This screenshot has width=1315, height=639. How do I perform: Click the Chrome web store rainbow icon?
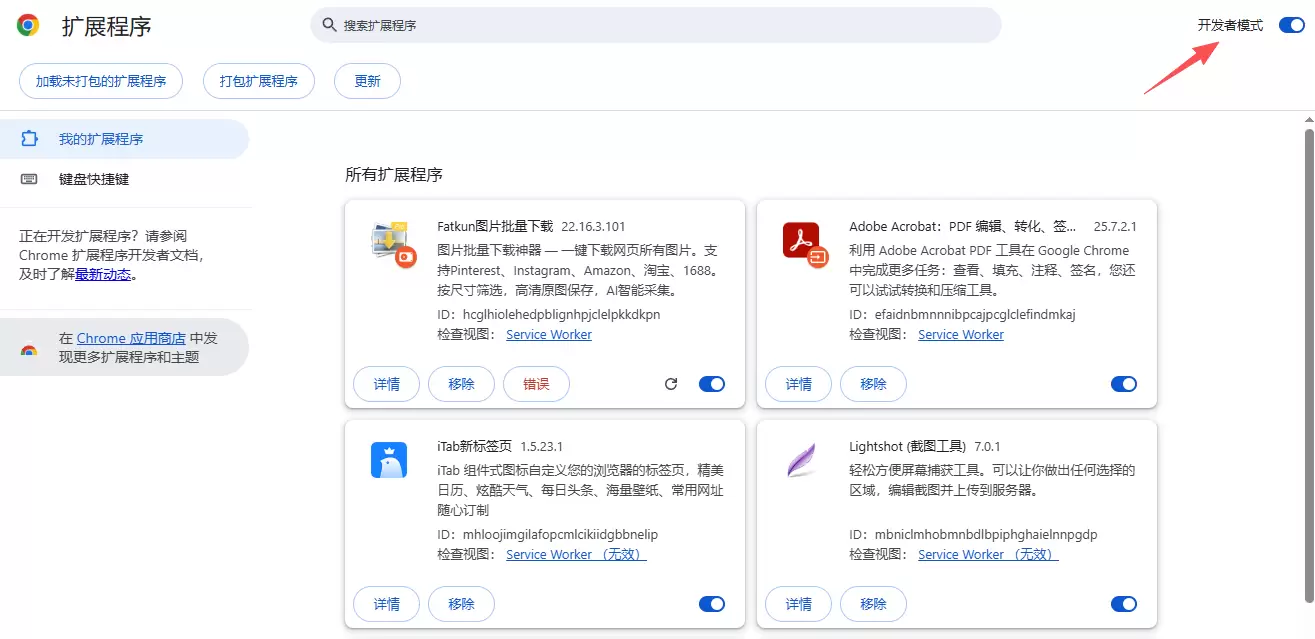coord(28,351)
